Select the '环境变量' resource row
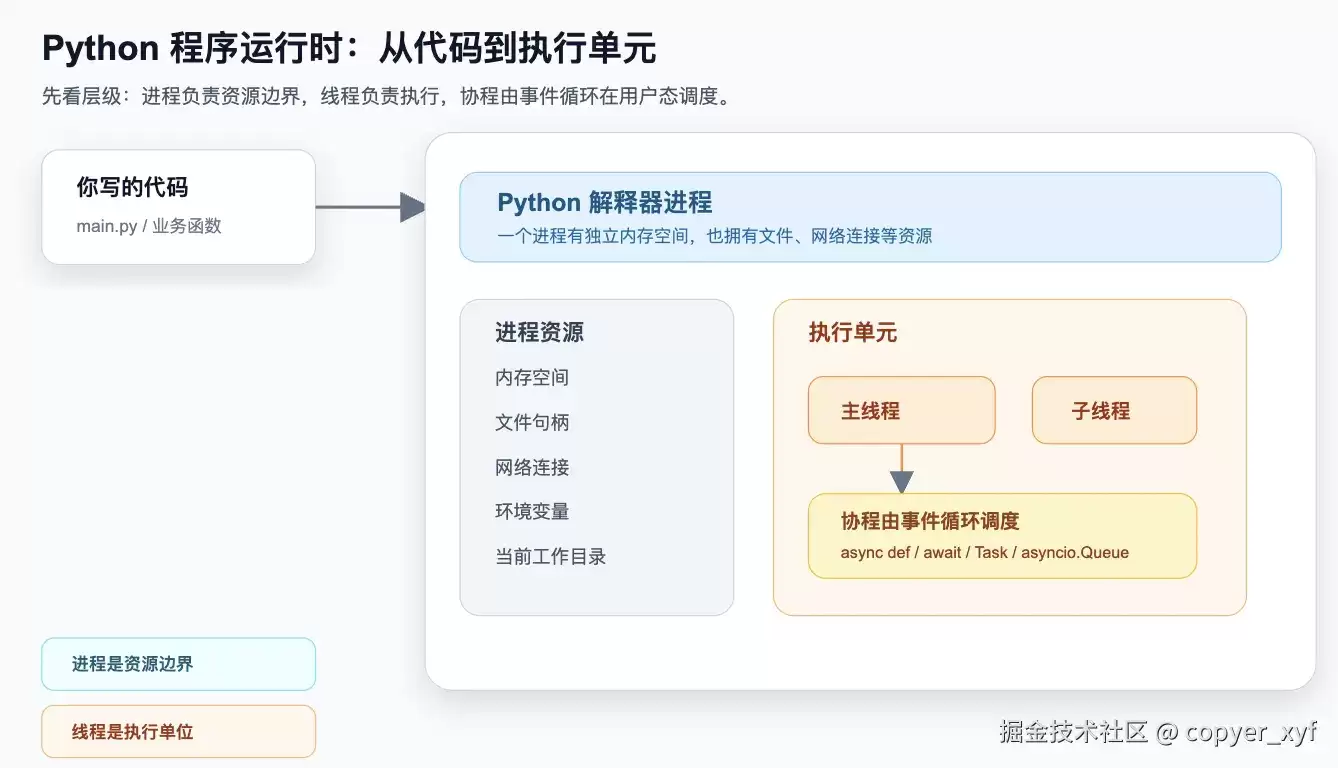The height and width of the screenshot is (768, 1338). [x=532, y=511]
